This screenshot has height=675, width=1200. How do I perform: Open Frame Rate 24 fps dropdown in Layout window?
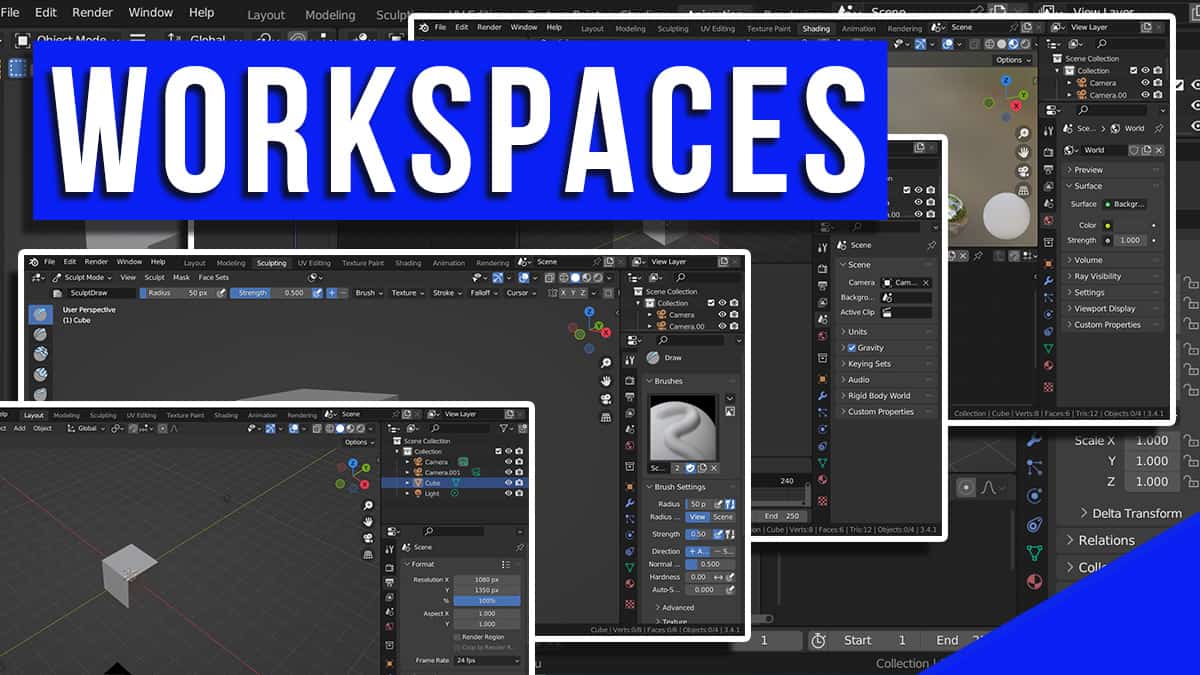[488, 660]
